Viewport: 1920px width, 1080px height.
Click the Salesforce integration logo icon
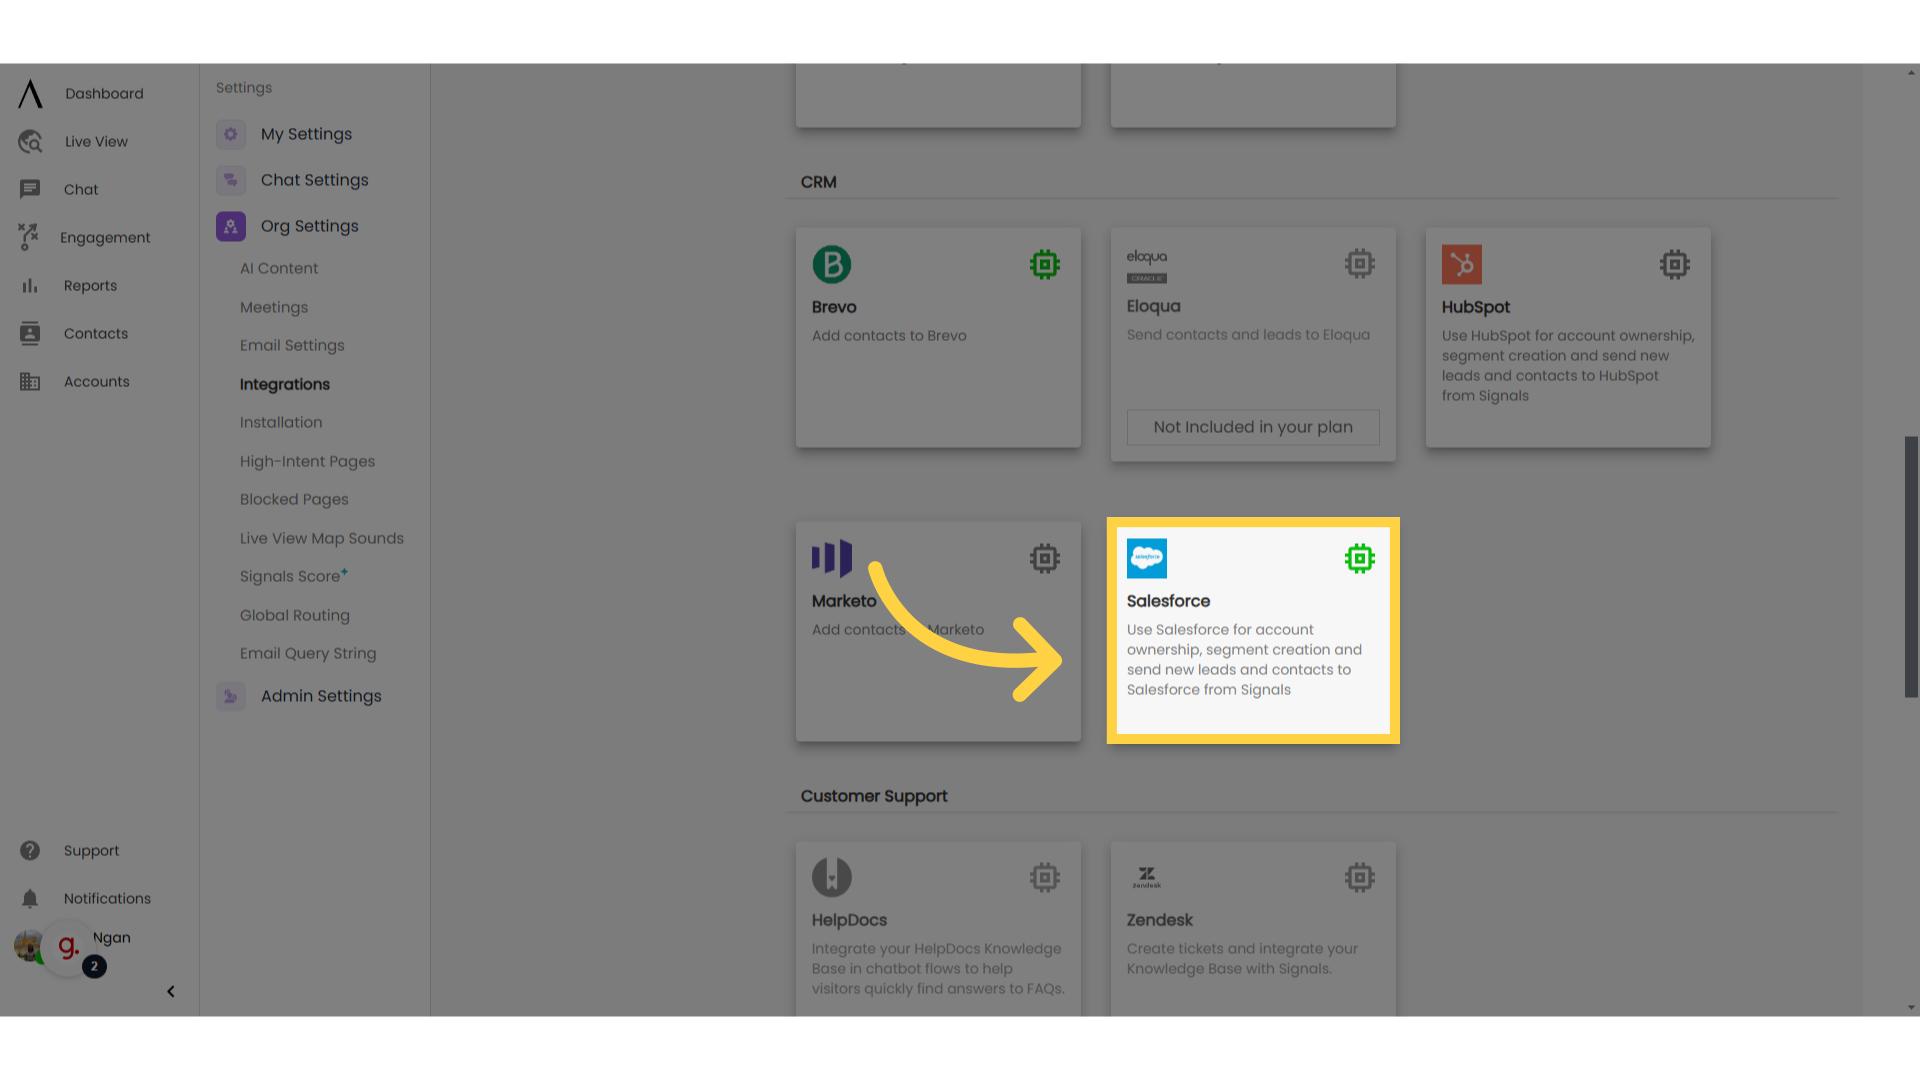[x=1146, y=558]
